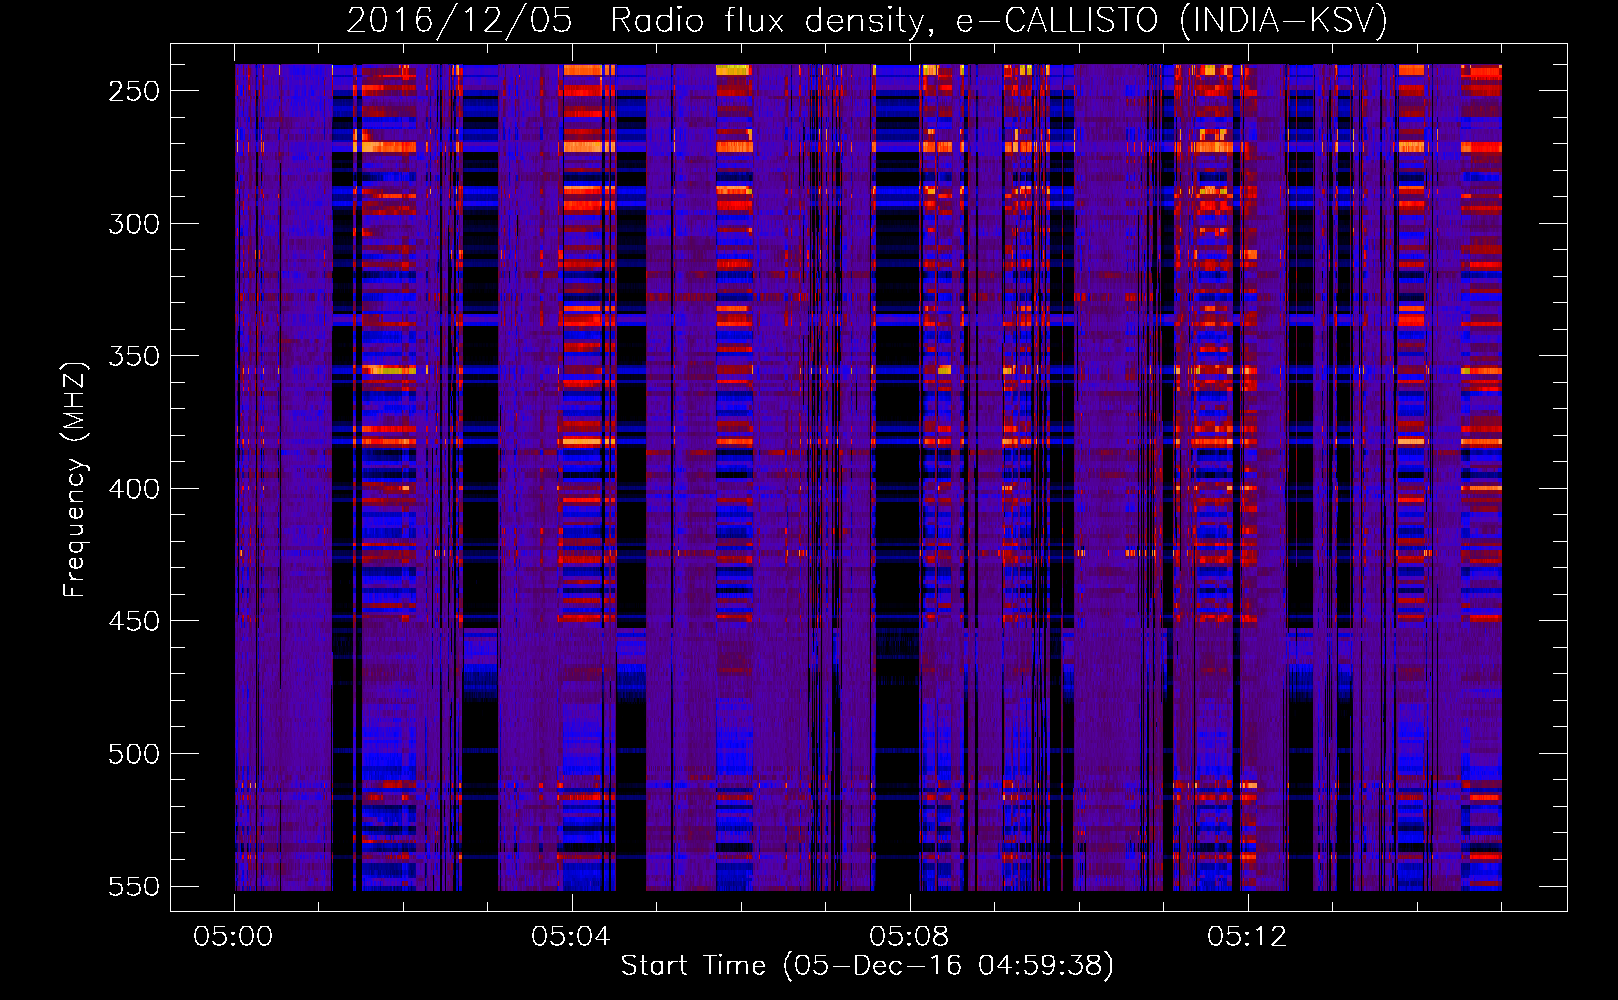Viewport: 1618px width, 1000px height.
Task: Click the time label 05:08
Action: coord(909,937)
